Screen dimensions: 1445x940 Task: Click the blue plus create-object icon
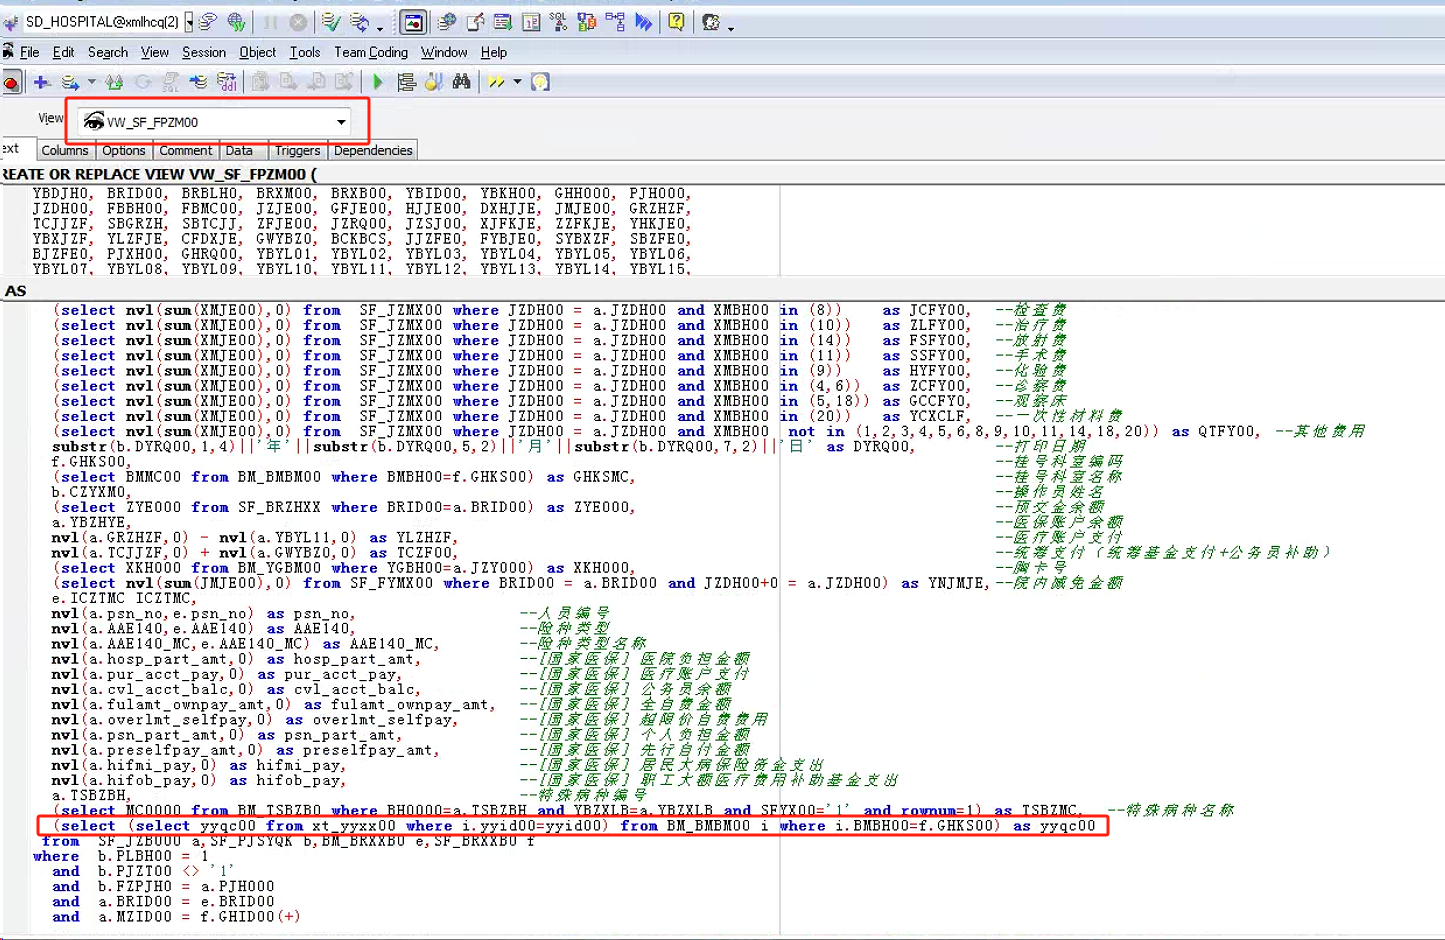pos(41,82)
